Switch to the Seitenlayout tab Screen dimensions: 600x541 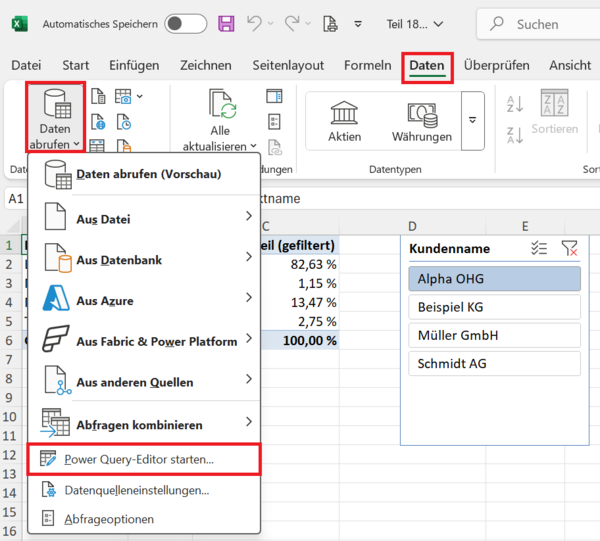coord(288,65)
